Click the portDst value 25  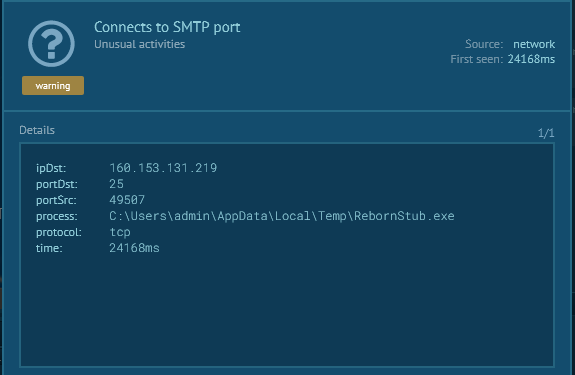click(117, 184)
